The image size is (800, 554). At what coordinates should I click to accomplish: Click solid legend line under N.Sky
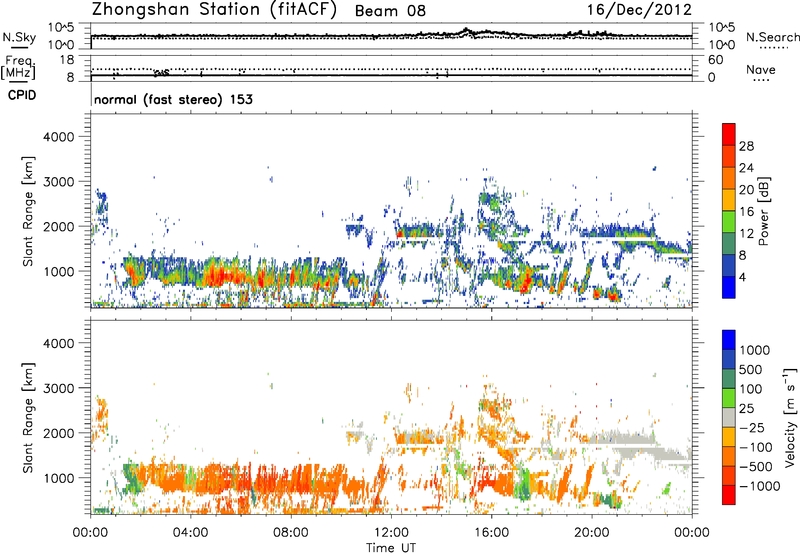[x=19, y=48]
